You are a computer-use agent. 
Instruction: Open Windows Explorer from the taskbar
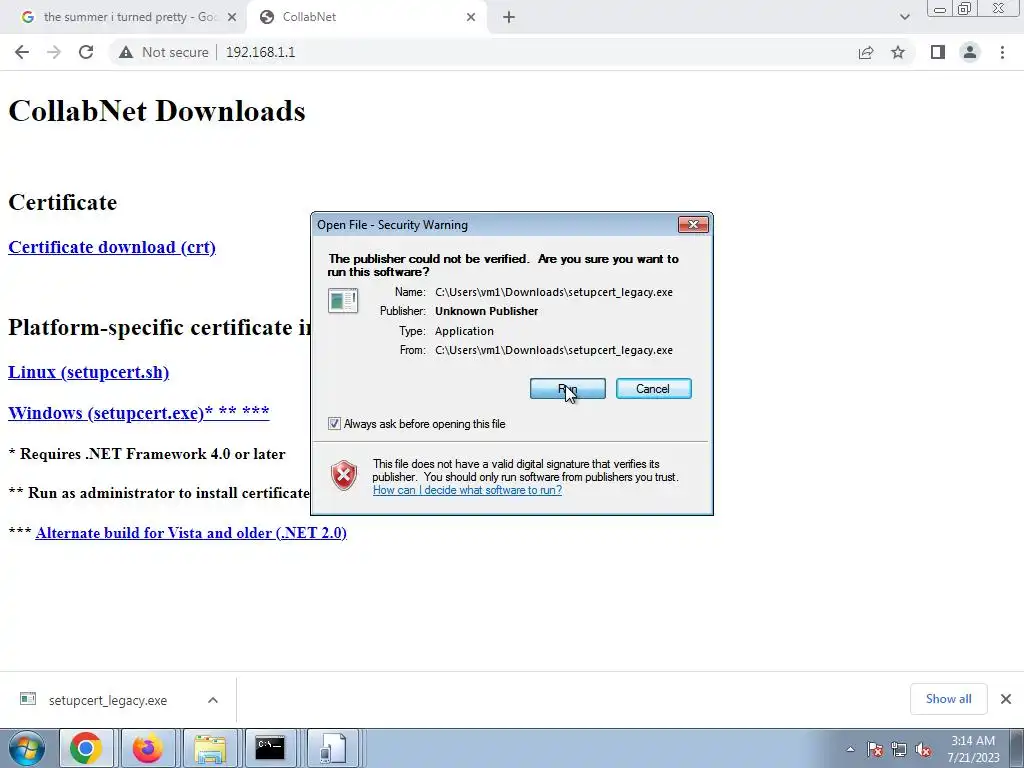tap(210, 748)
